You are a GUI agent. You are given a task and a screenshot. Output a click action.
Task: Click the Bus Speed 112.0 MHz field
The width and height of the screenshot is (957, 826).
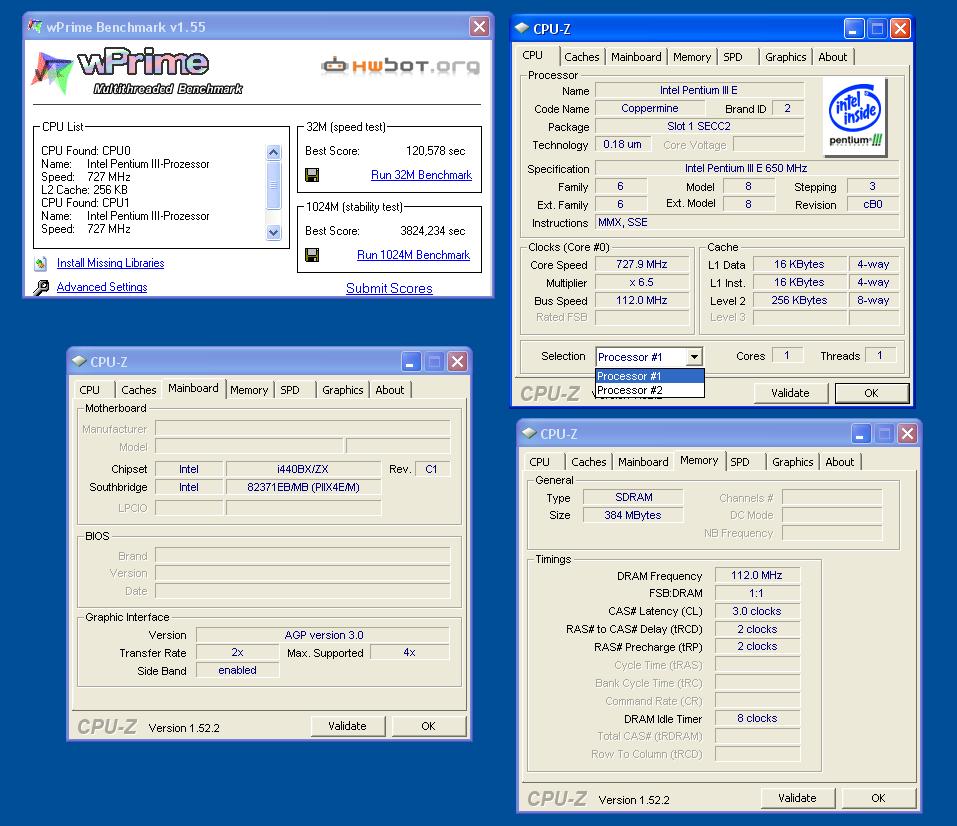[641, 300]
